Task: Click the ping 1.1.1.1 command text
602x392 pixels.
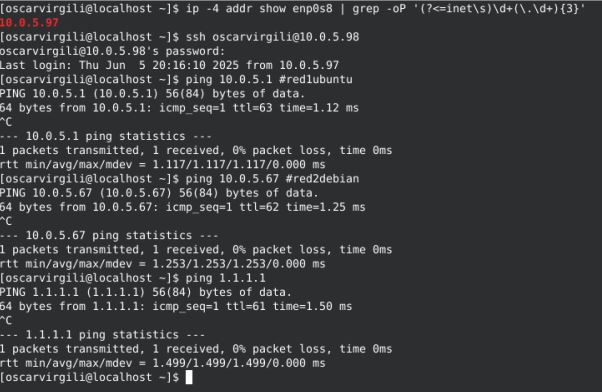Action: [226, 278]
